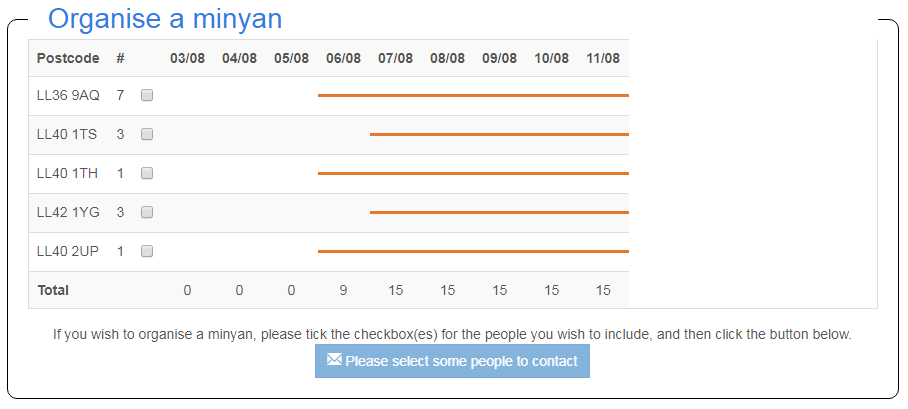This screenshot has width=908, height=409.
Task: Click the 06/08 date column header
Action: (343, 59)
